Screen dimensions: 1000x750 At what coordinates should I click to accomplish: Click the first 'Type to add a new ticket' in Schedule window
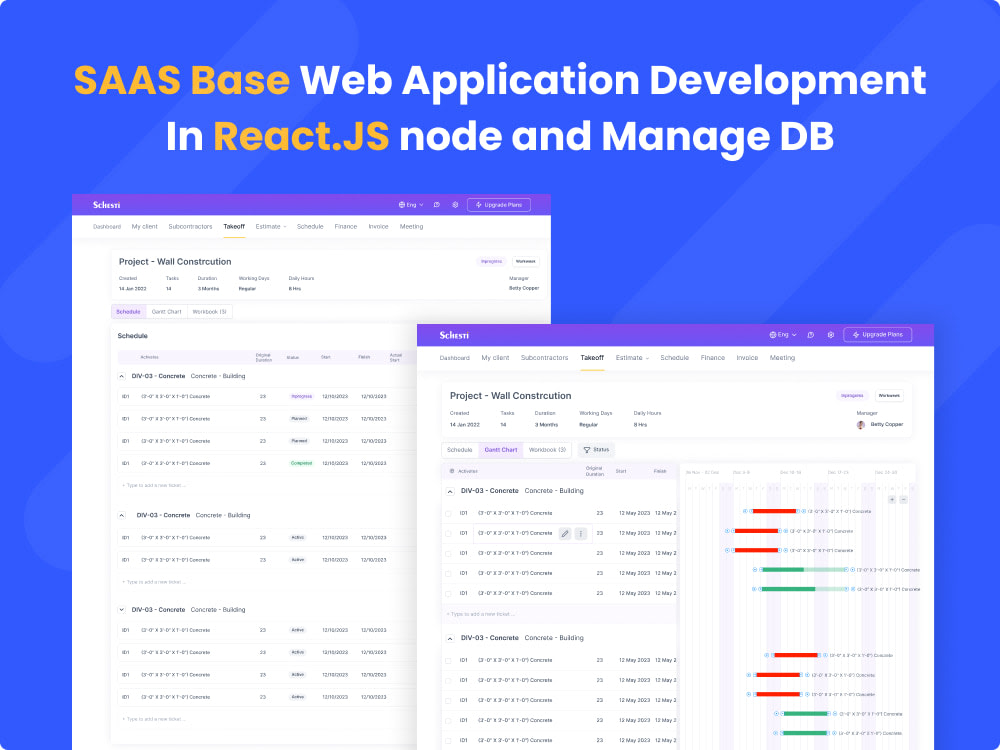tap(154, 486)
